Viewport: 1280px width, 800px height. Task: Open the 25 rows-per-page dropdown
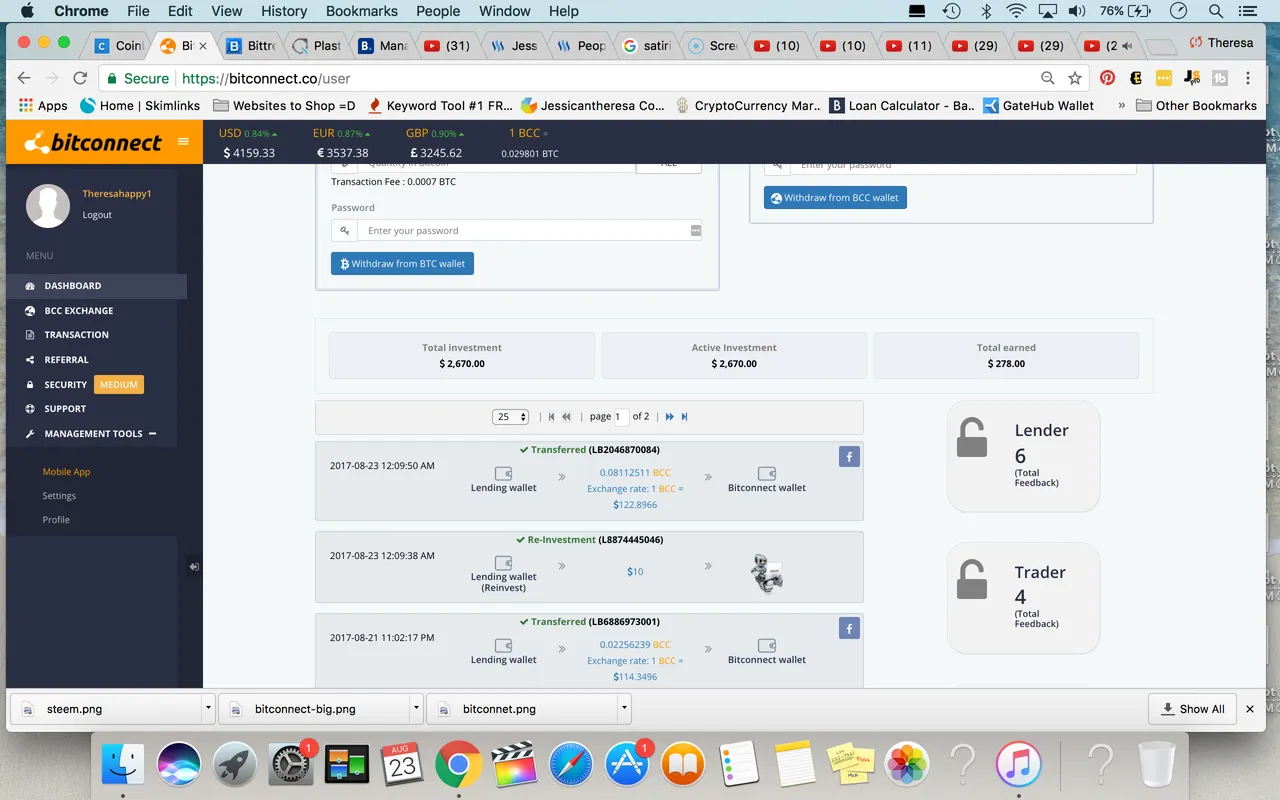pyautogui.click(x=510, y=417)
